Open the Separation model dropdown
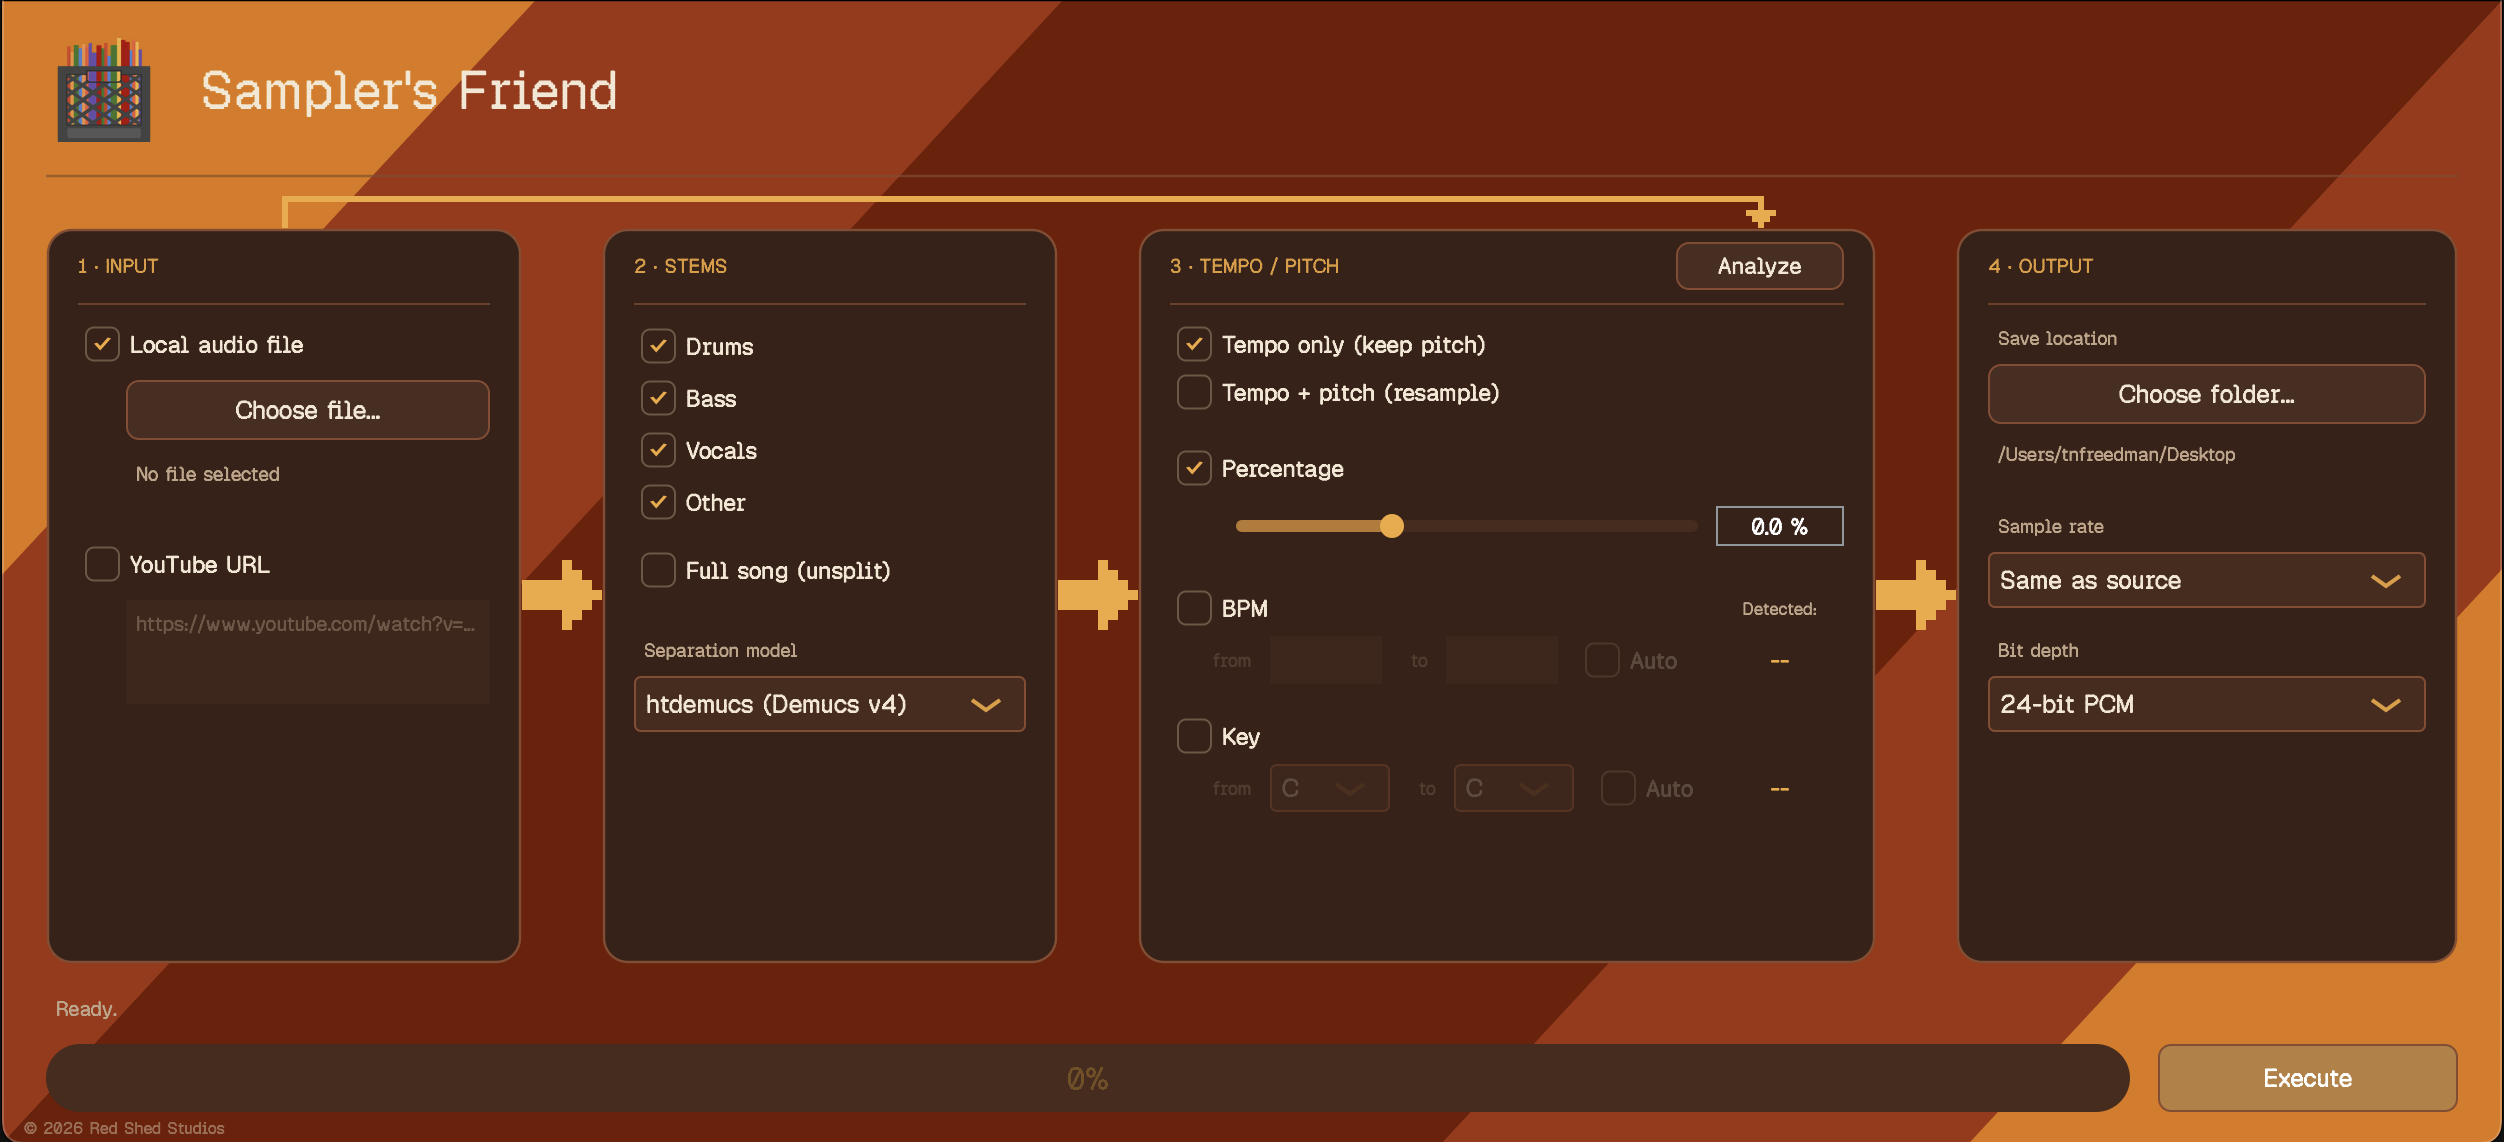2504x1142 pixels. [829, 704]
